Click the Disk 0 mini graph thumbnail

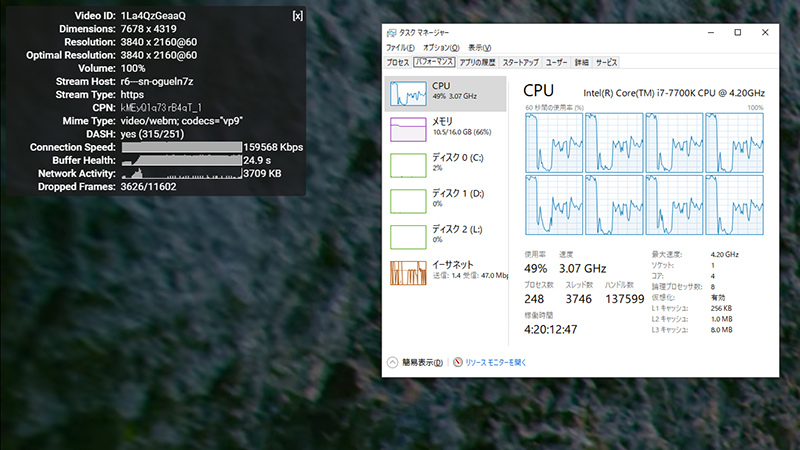408,165
